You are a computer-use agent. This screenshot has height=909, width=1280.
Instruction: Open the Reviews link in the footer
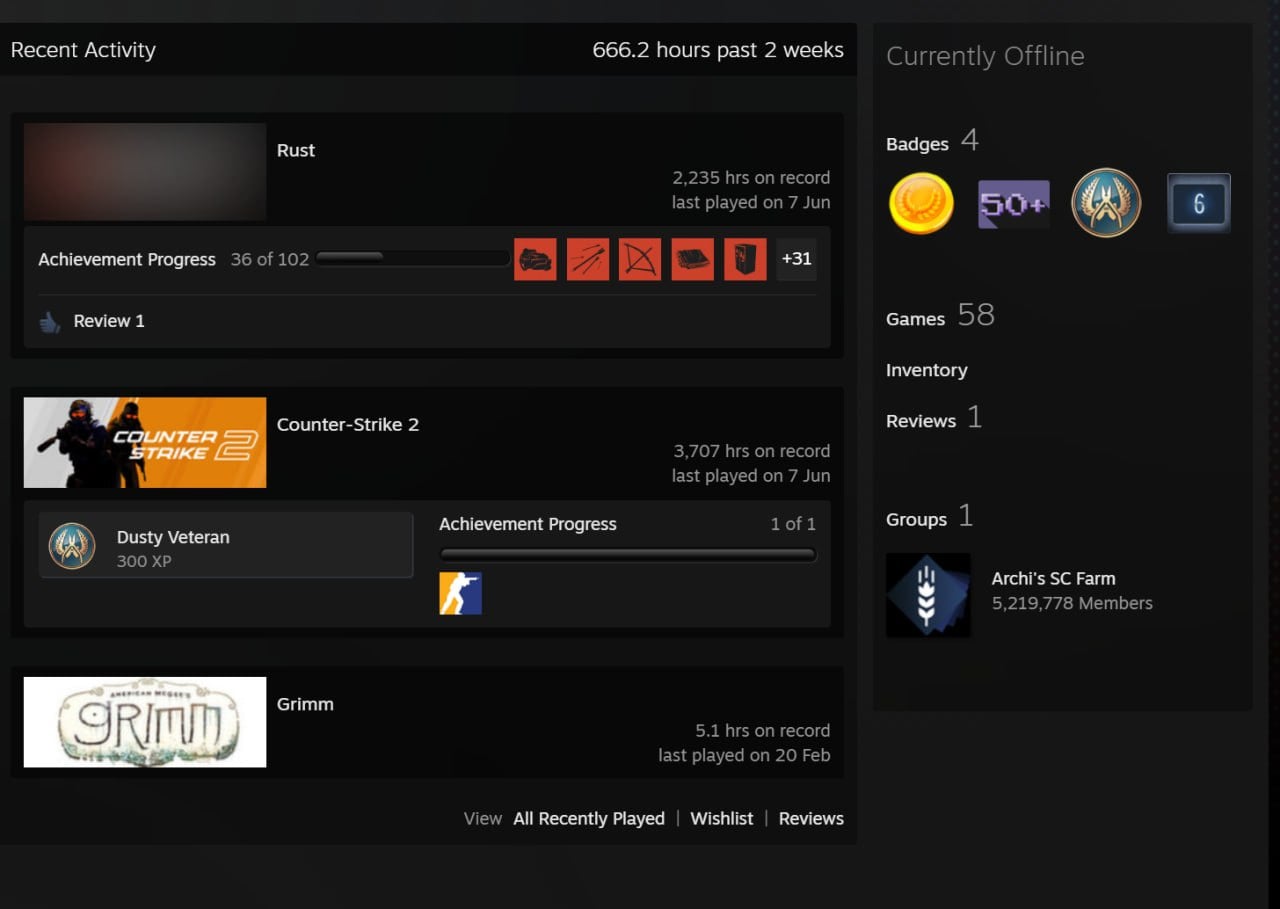[811, 818]
